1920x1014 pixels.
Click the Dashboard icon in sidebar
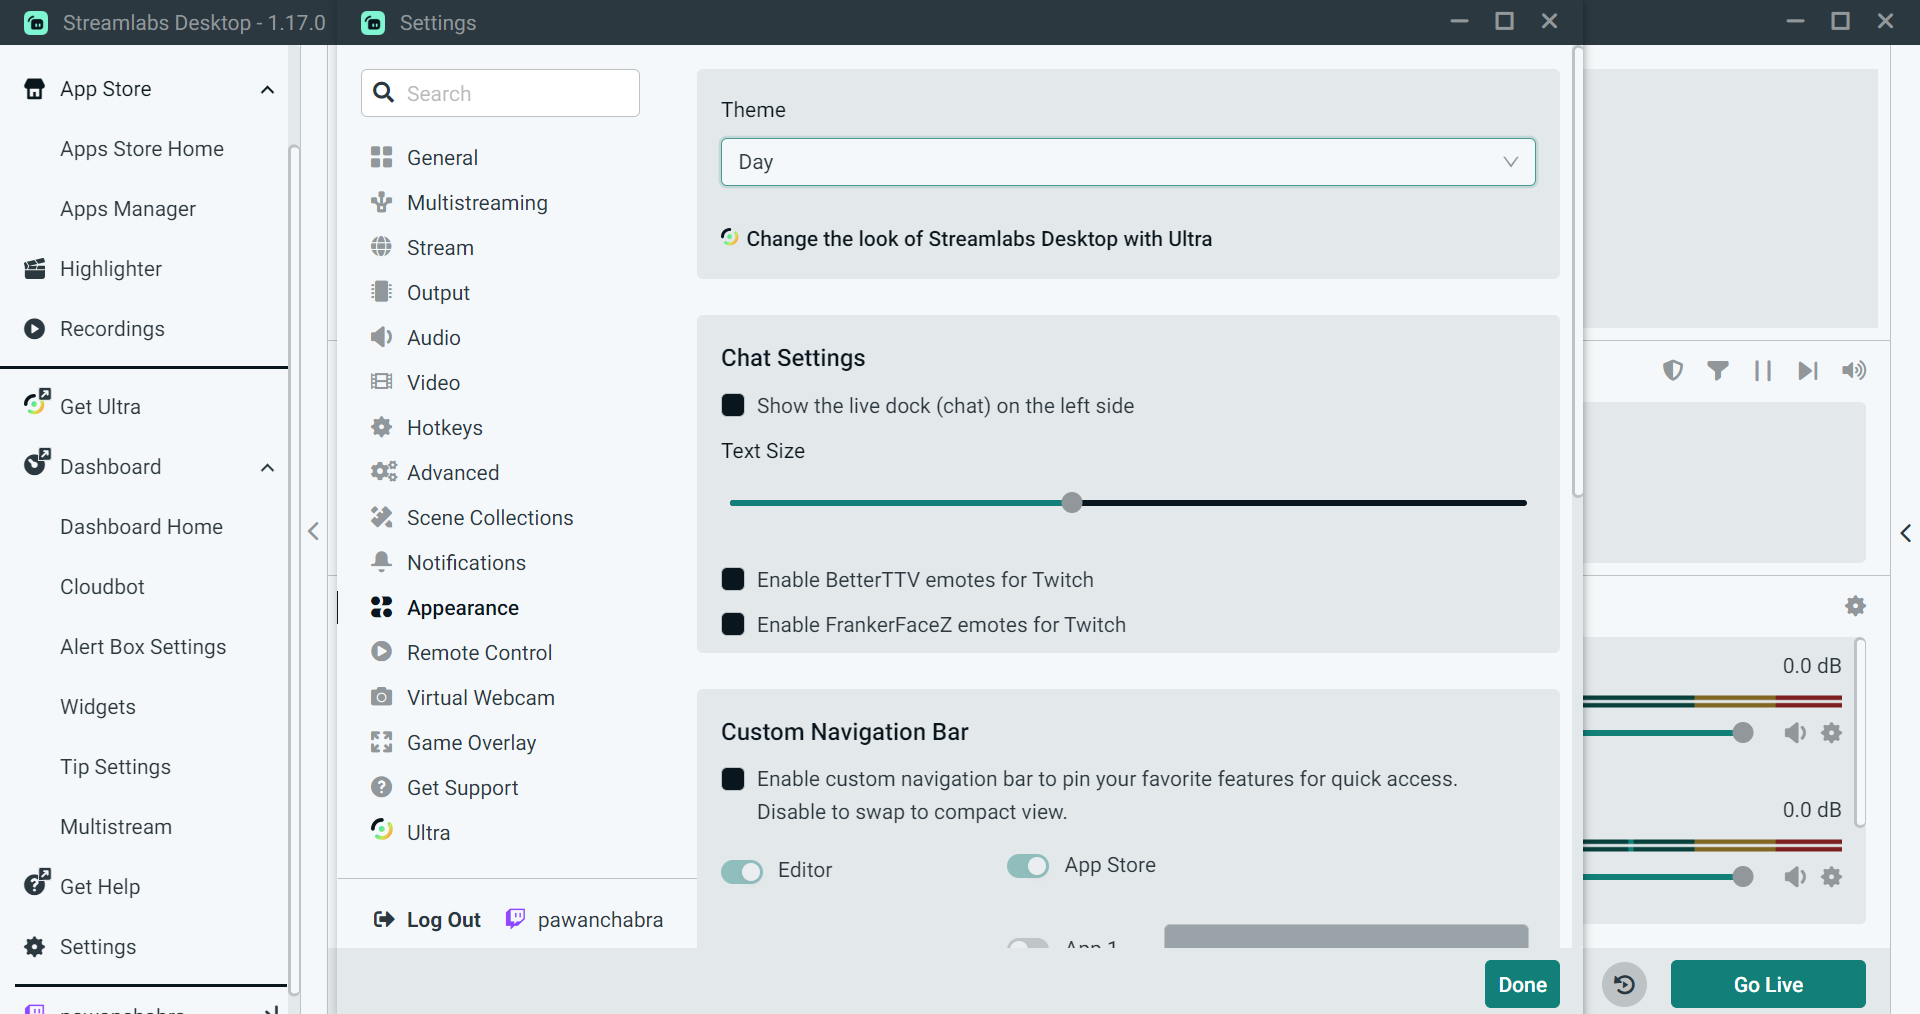click(x=37, y=463)
